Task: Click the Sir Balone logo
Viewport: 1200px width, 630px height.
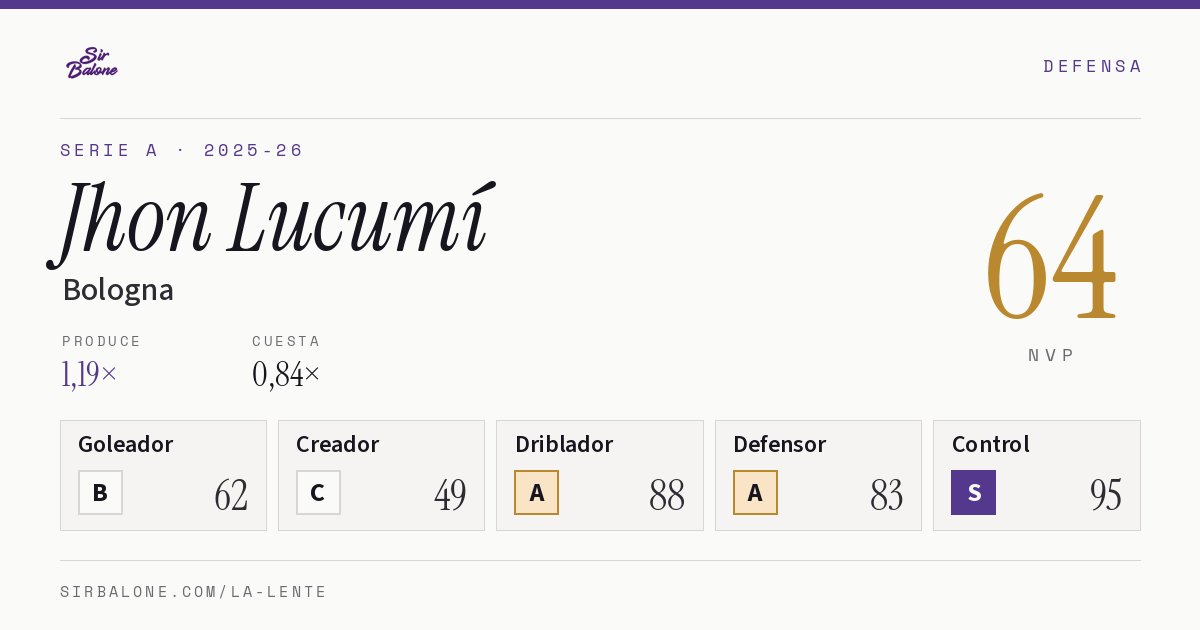Action: pyautogui.click(x=92, y=63)
